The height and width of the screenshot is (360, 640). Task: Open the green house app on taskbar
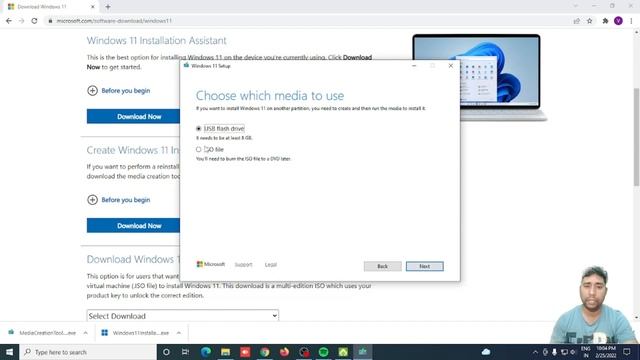[343, 352]
